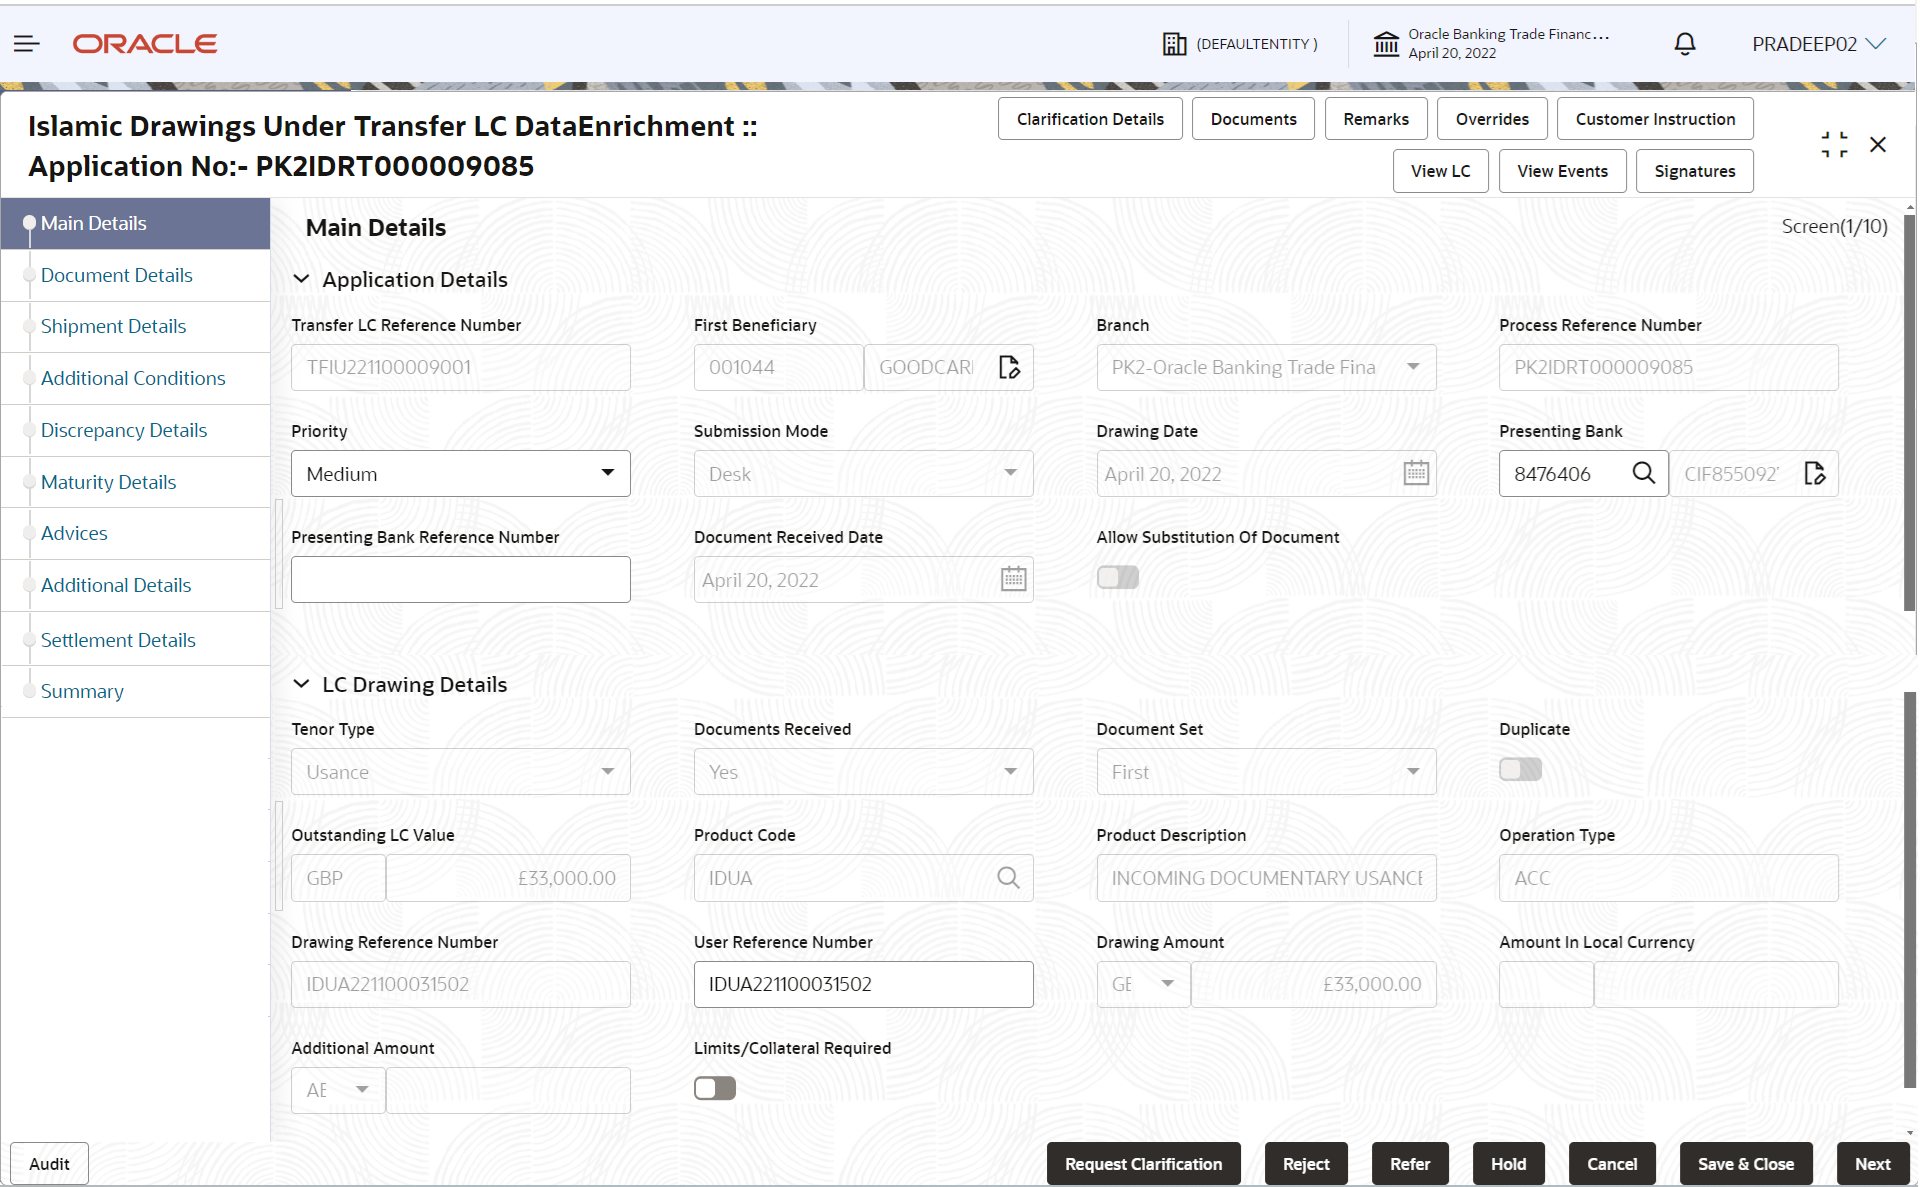Screen dimensions: 1920x1187
Task: Go to Shipment Details step
Action: pyautogui.click(x=113, y=326)
